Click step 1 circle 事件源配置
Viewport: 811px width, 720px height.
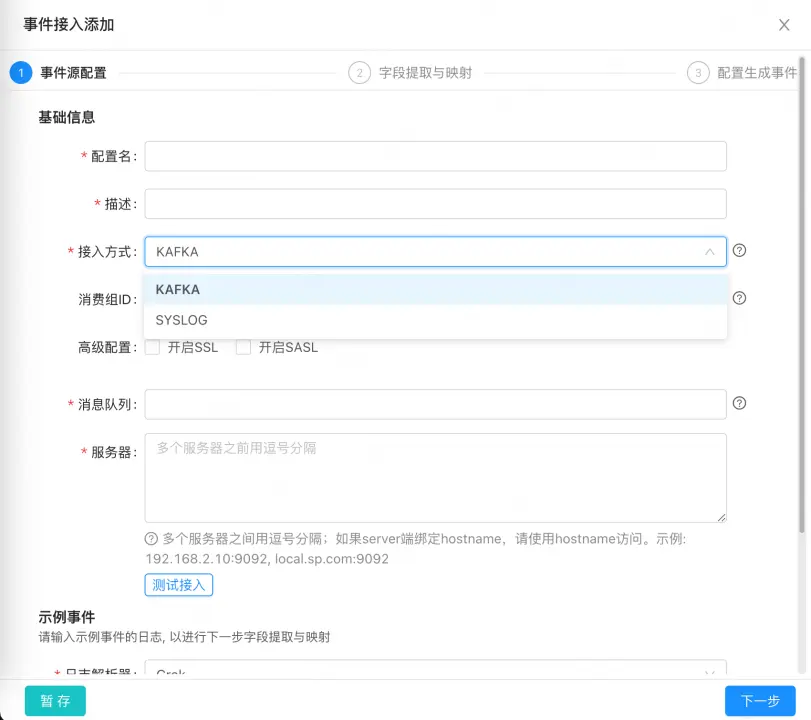pyautogui.click(x=21, y=73)
